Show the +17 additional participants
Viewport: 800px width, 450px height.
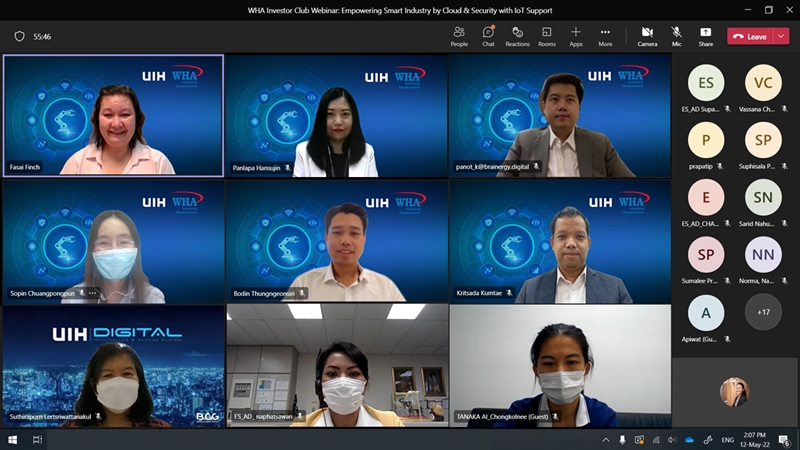coord(763,313)
